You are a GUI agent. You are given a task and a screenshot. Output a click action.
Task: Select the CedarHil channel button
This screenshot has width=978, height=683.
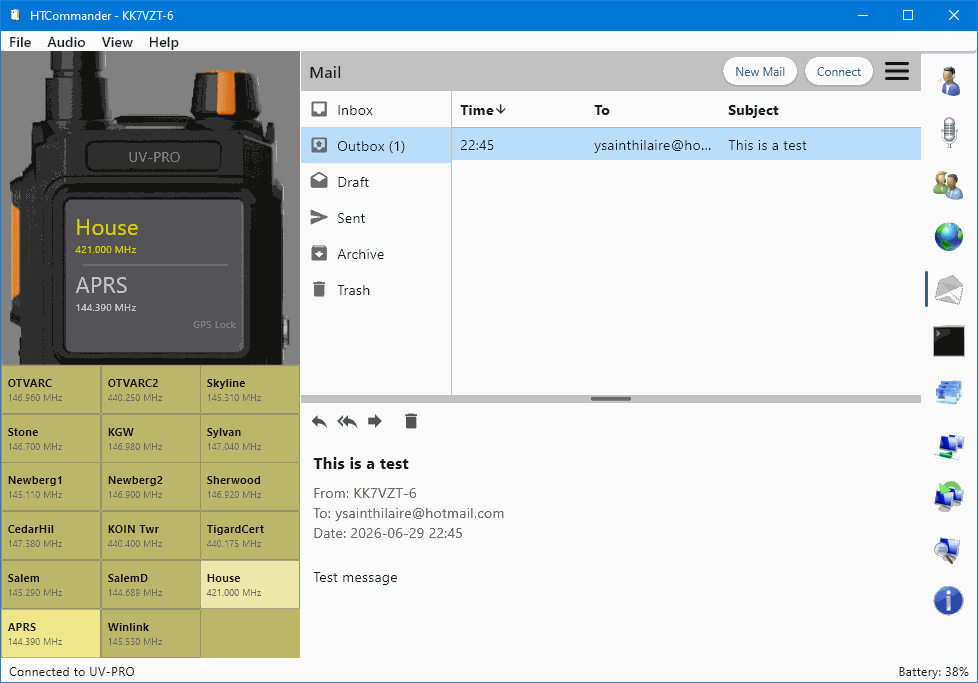[x=51, y=536]
